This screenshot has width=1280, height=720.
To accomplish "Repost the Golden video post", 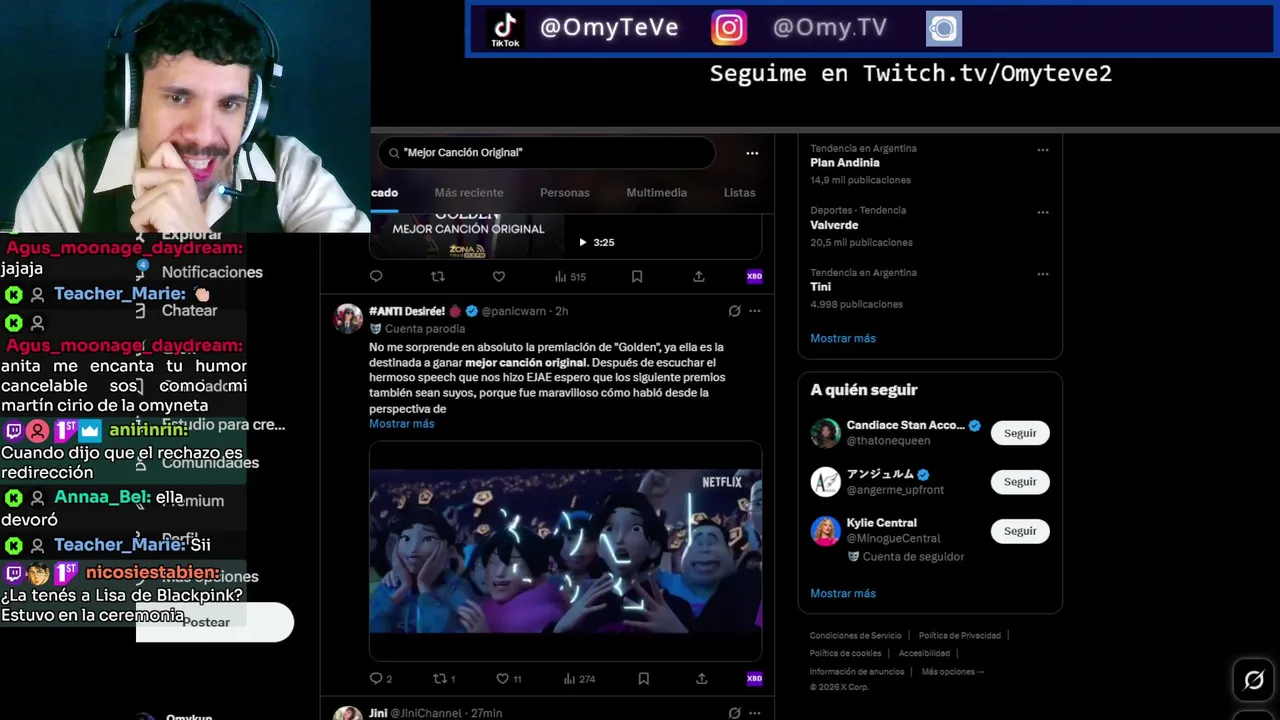I will point(437,277).
